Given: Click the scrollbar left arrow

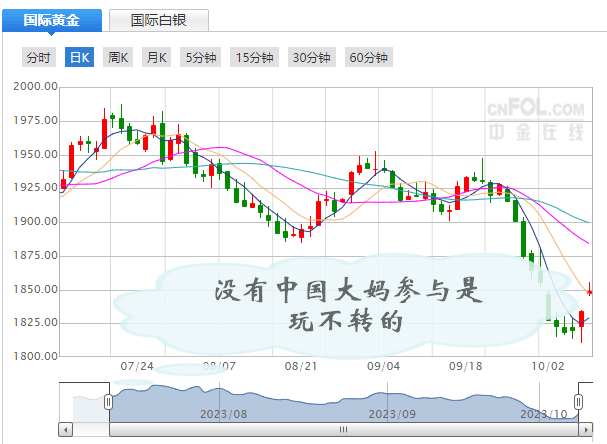Looking at the screenshot, I should [65, 430].
